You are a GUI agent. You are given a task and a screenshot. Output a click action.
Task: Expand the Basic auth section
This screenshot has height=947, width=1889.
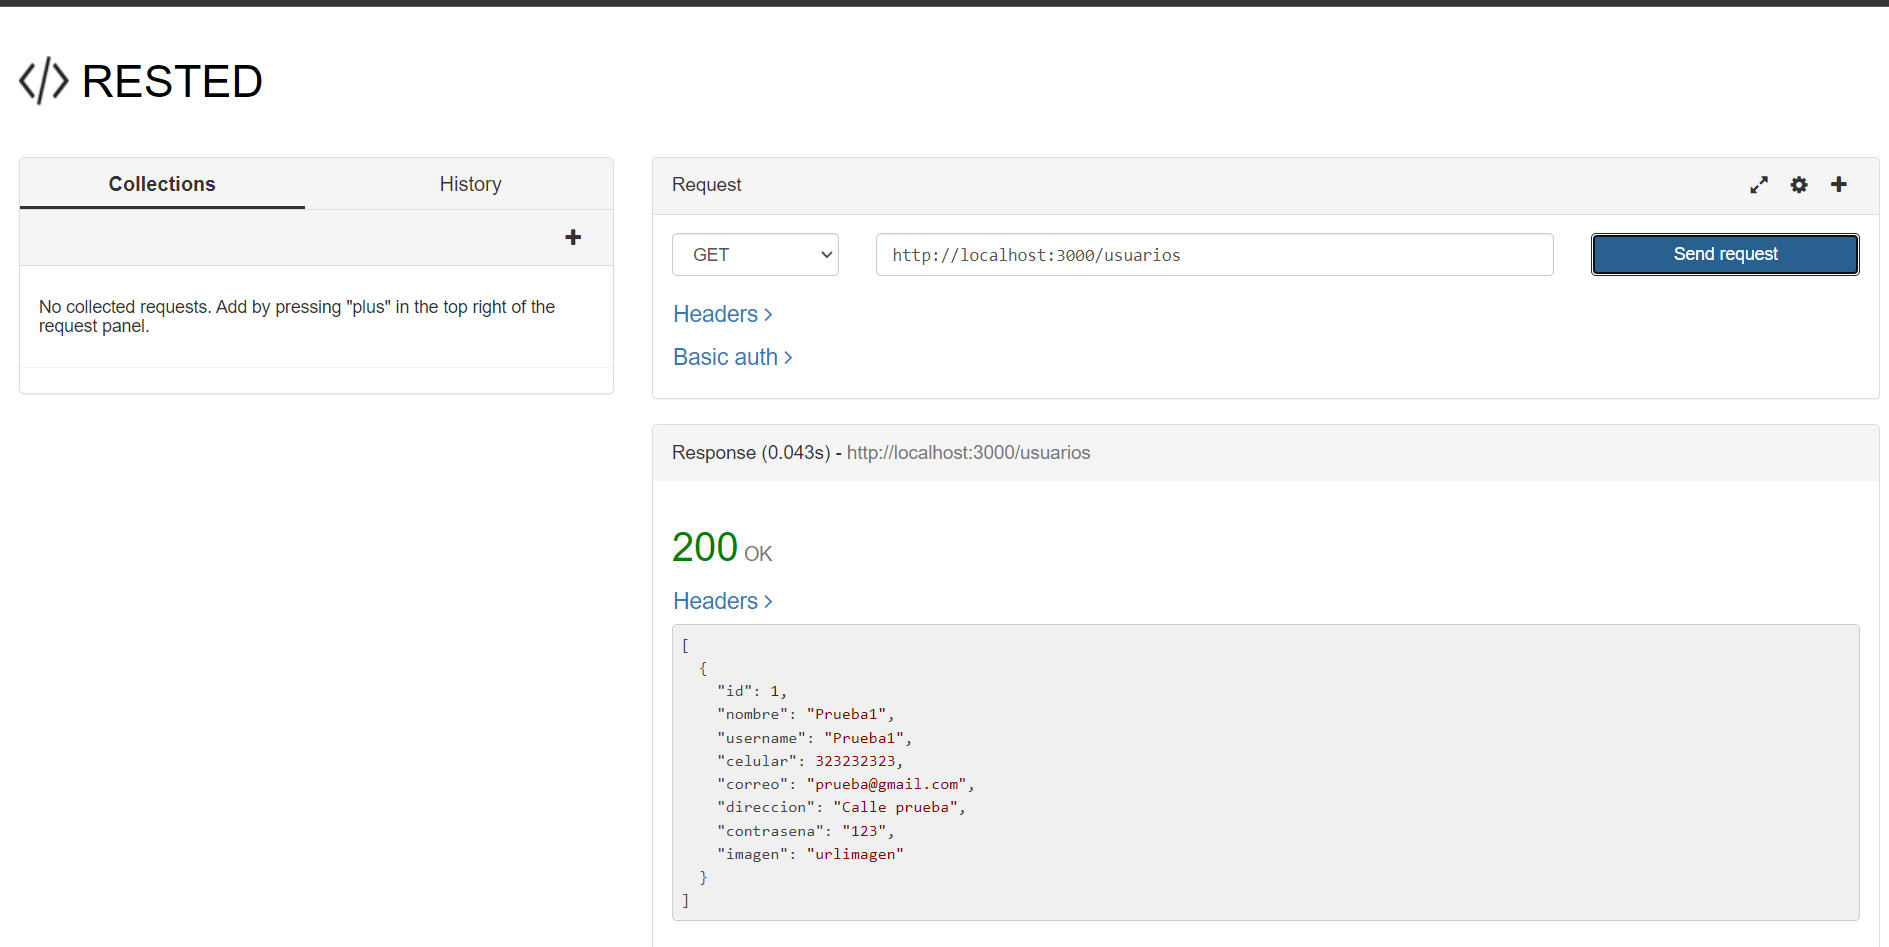731,356
